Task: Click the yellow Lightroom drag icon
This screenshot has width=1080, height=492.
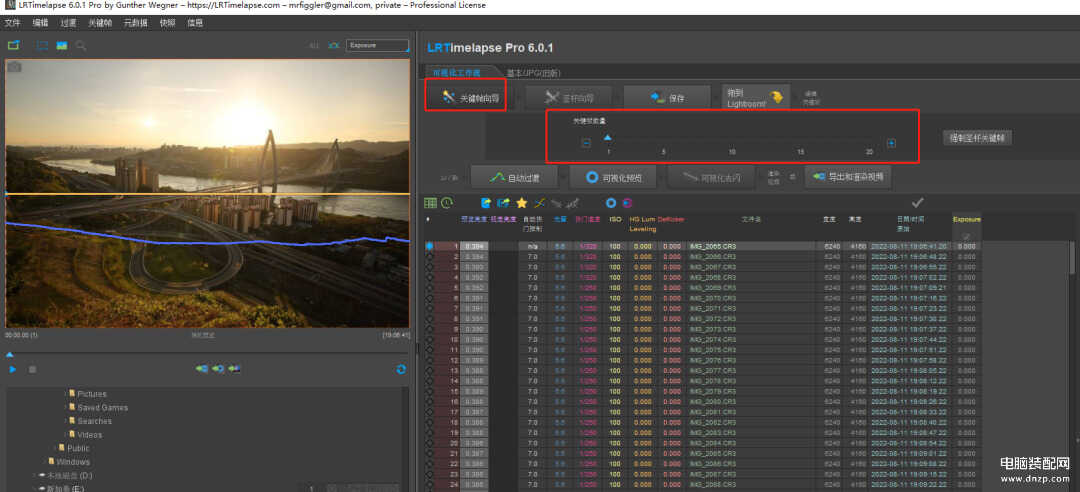Action: tap(776, 98)
